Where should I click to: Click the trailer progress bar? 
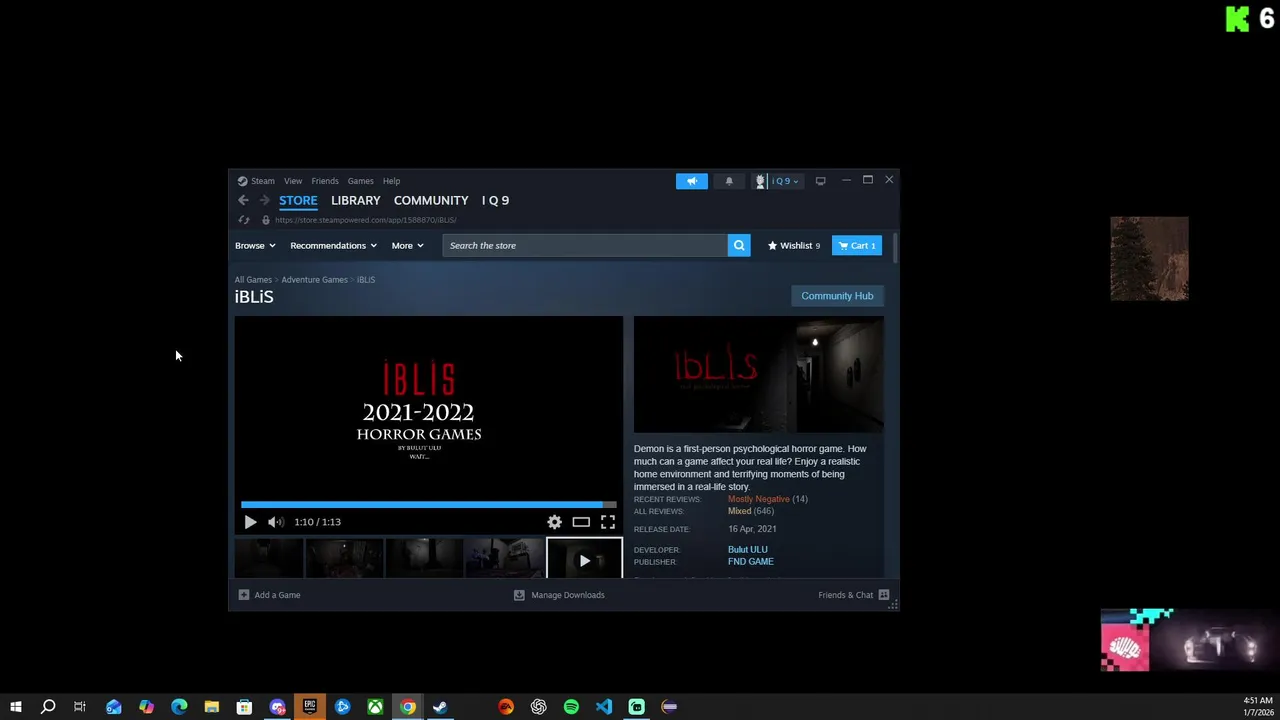428,505
